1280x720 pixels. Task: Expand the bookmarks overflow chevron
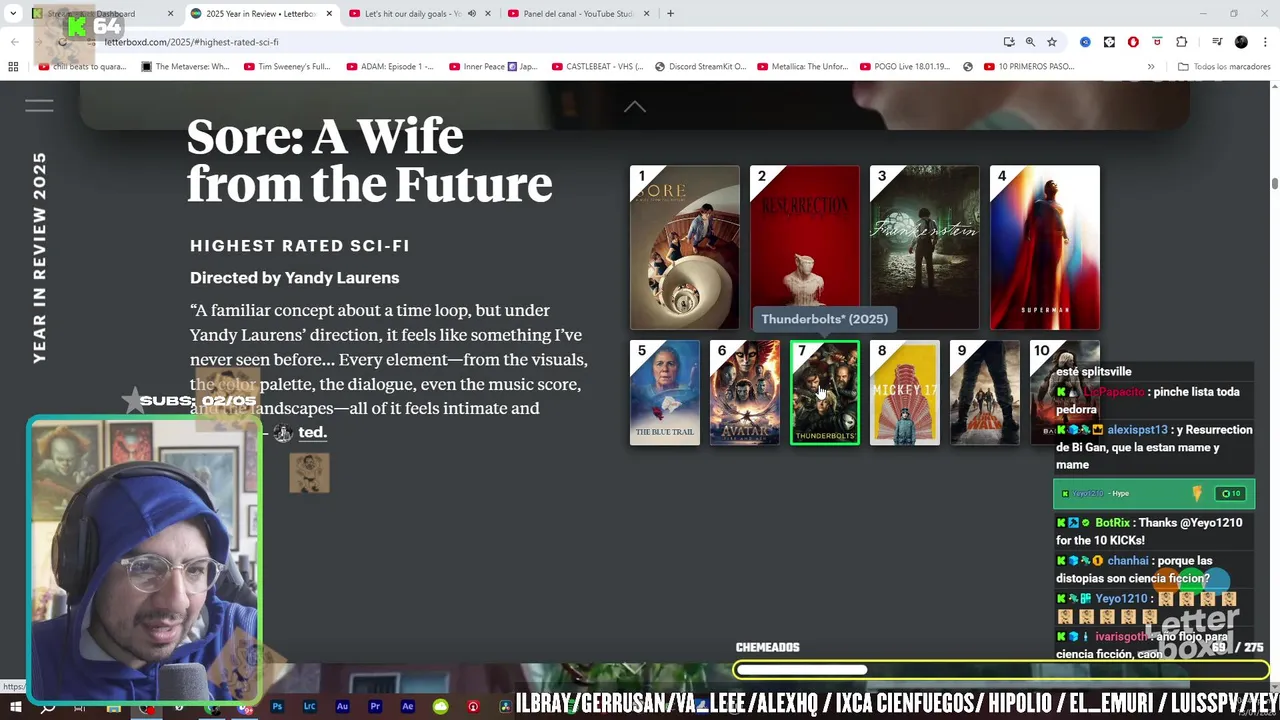pyautogui.click(x=1151, y=67)
